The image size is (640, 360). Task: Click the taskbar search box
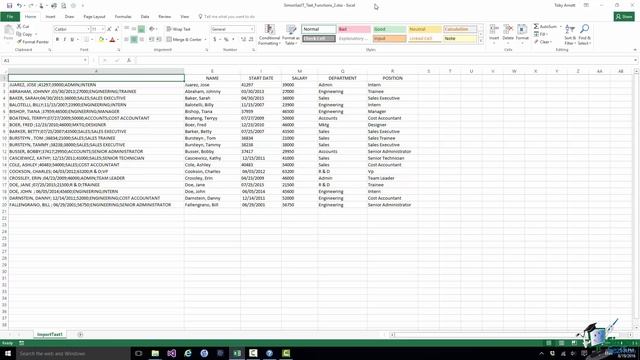coord(73,353)
